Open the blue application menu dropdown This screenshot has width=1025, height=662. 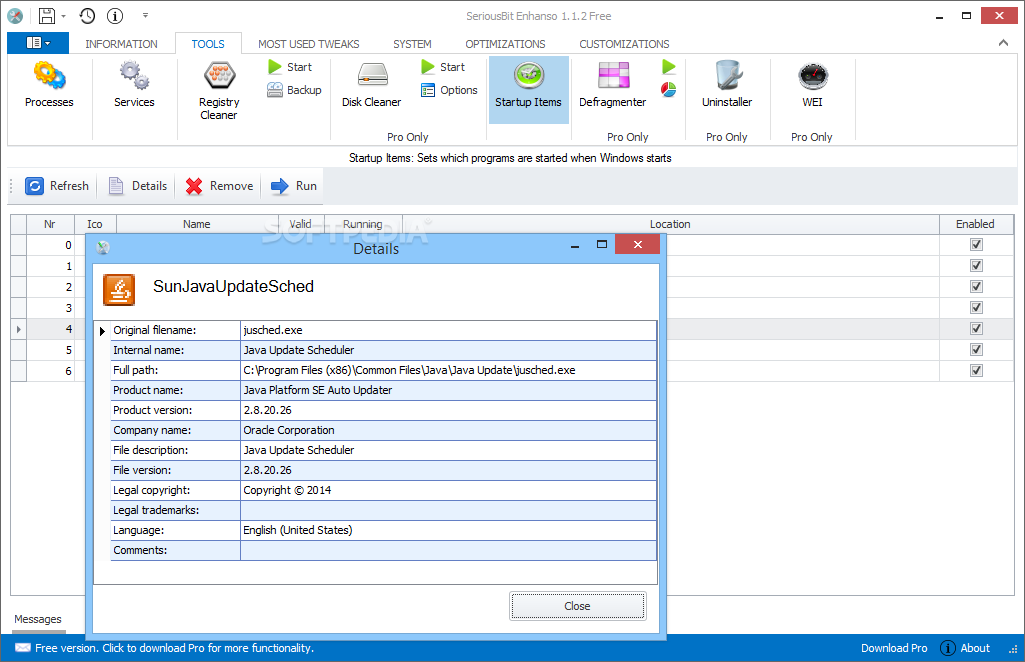click(x=38, y=43)
